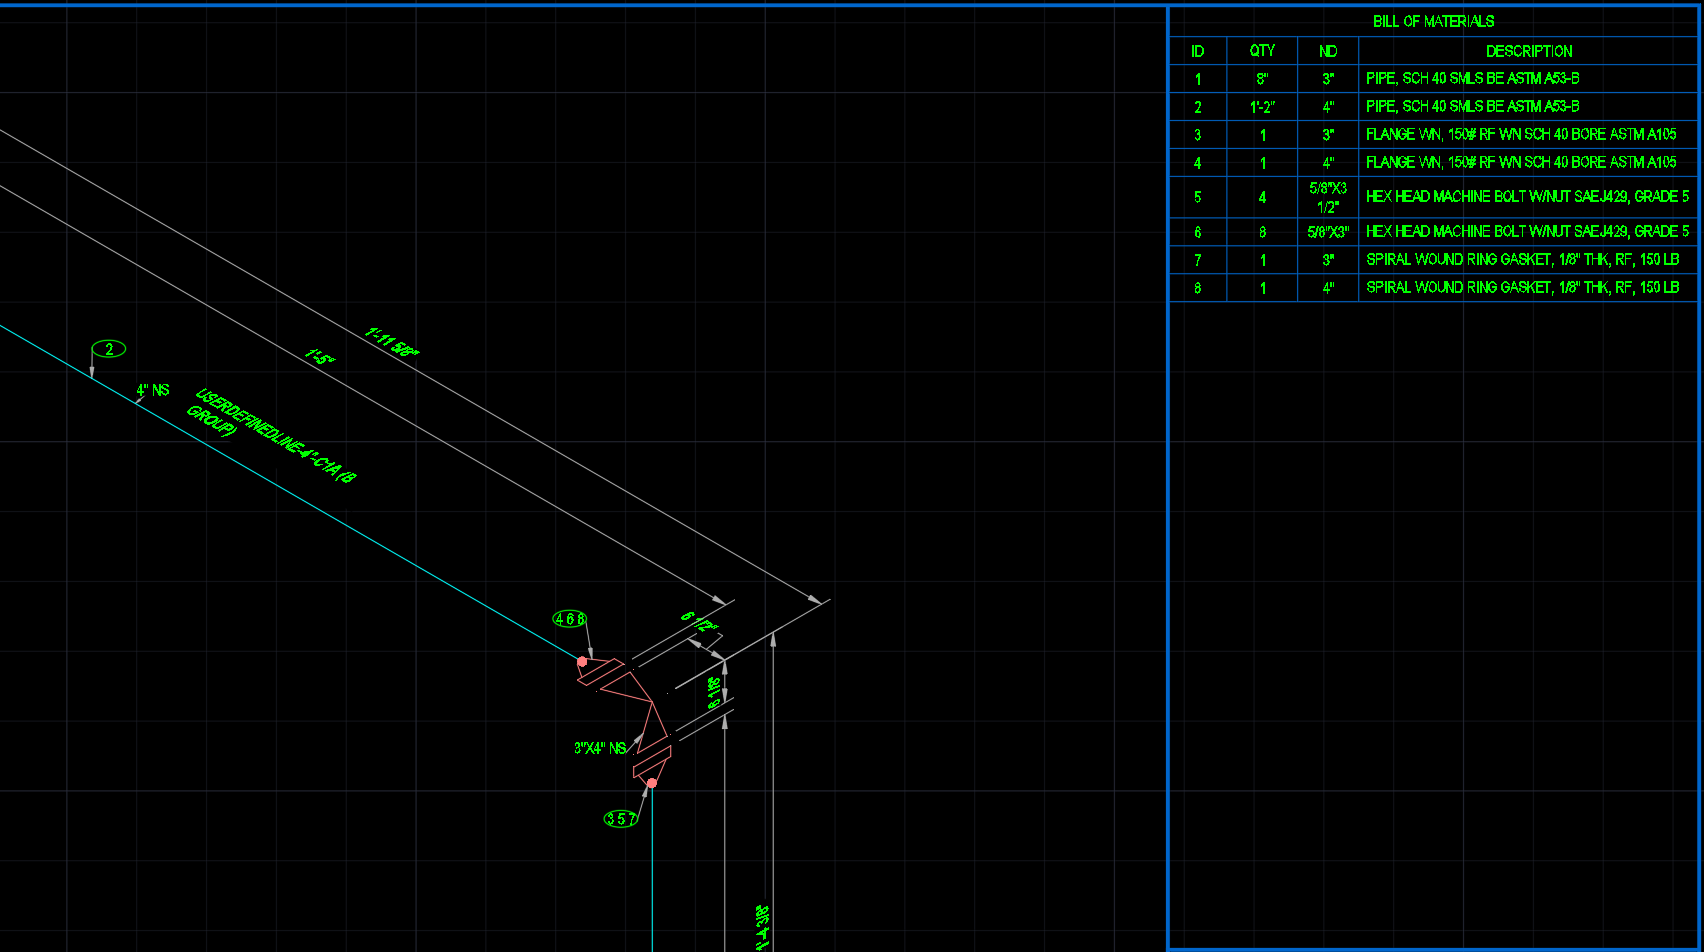This screenshot has height=952, width=1704.
Task: Select row 1 pipe description in the BOM
Action: (x=1471, y=78)
